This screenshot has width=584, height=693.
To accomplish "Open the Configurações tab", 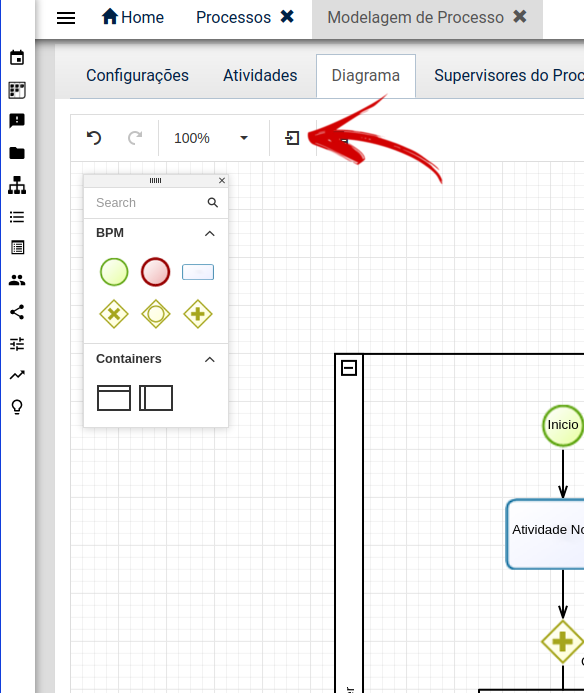I will 137,76.
